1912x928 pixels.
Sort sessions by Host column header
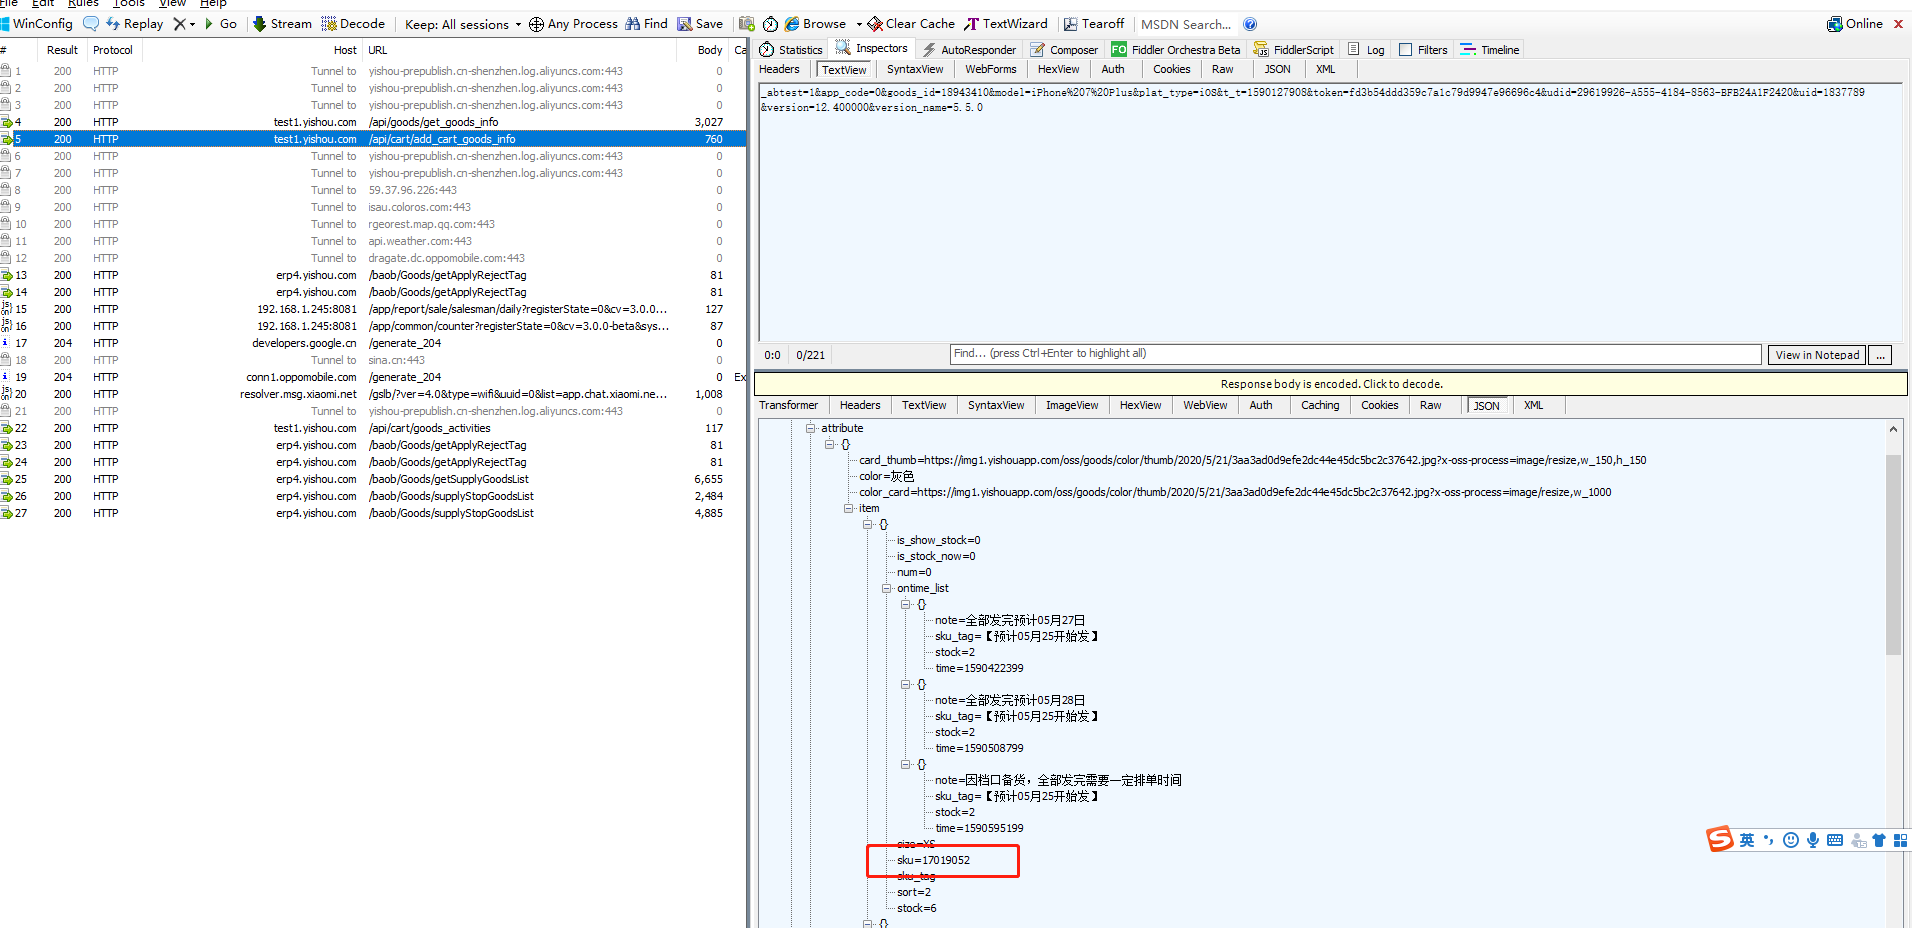pos(345,50)
